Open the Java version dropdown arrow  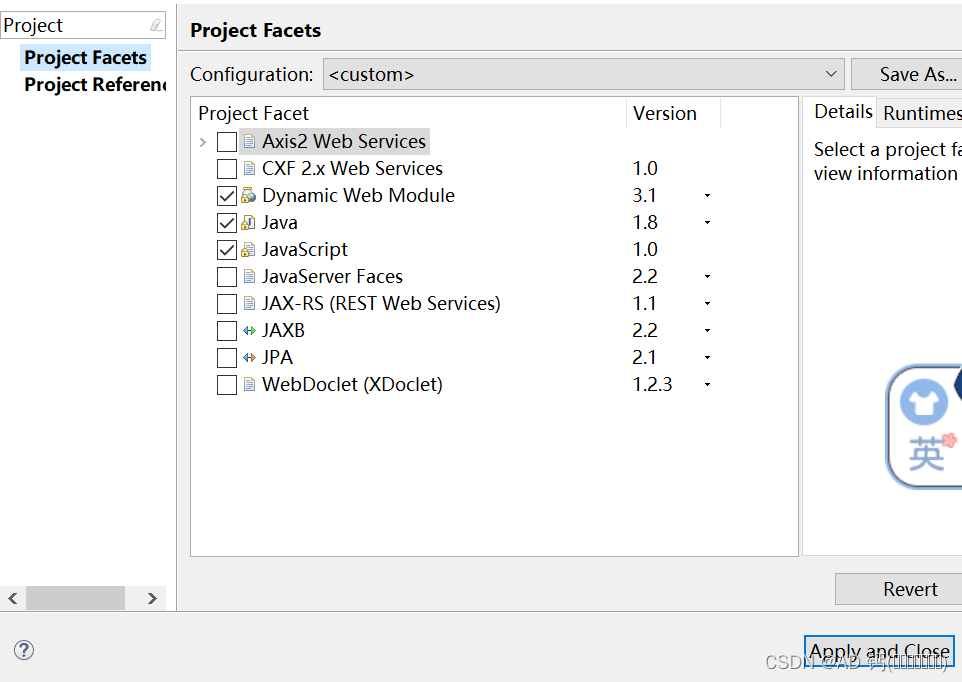pos(707,223)
